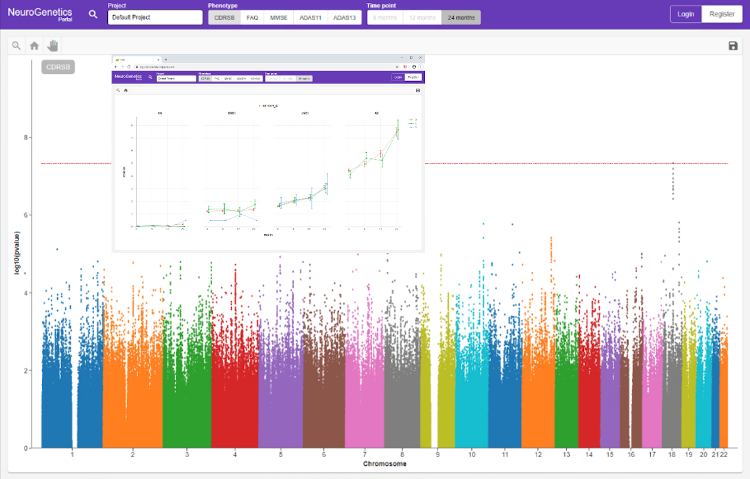
Task: Switch phenotype to FAQ
Action: (252, 17)
